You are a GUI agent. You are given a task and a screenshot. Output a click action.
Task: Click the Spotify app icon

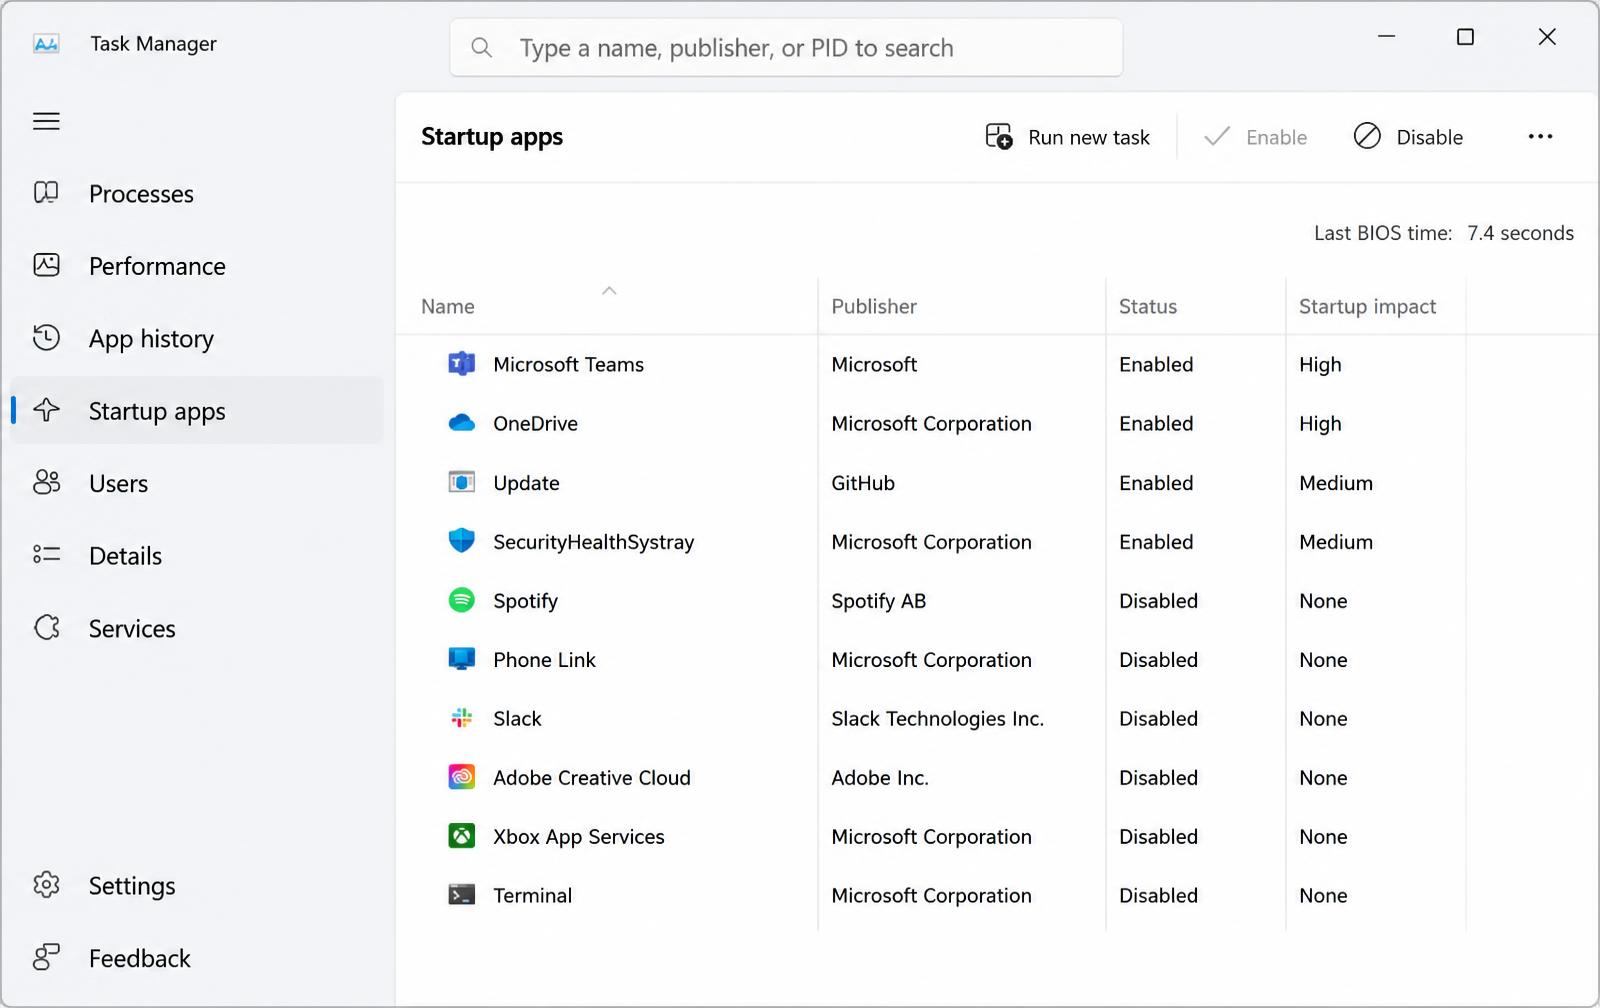461,600
